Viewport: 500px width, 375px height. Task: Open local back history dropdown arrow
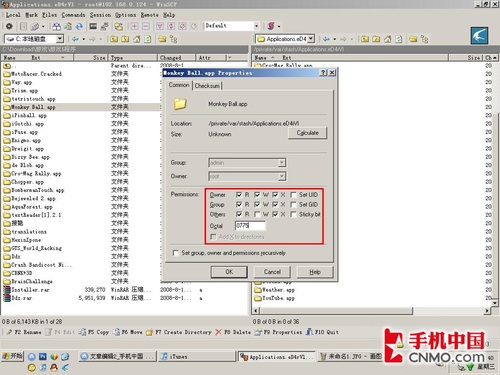point(84,39)
